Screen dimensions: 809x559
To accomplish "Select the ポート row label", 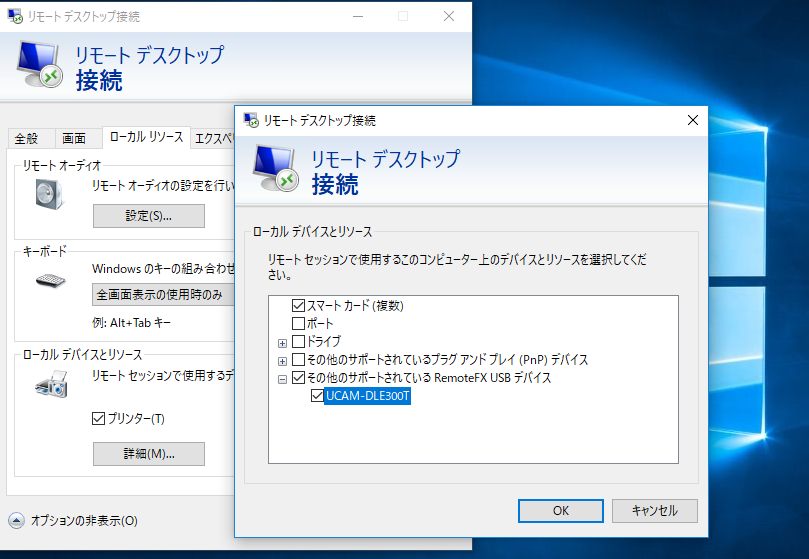I will tap(320, 324).
